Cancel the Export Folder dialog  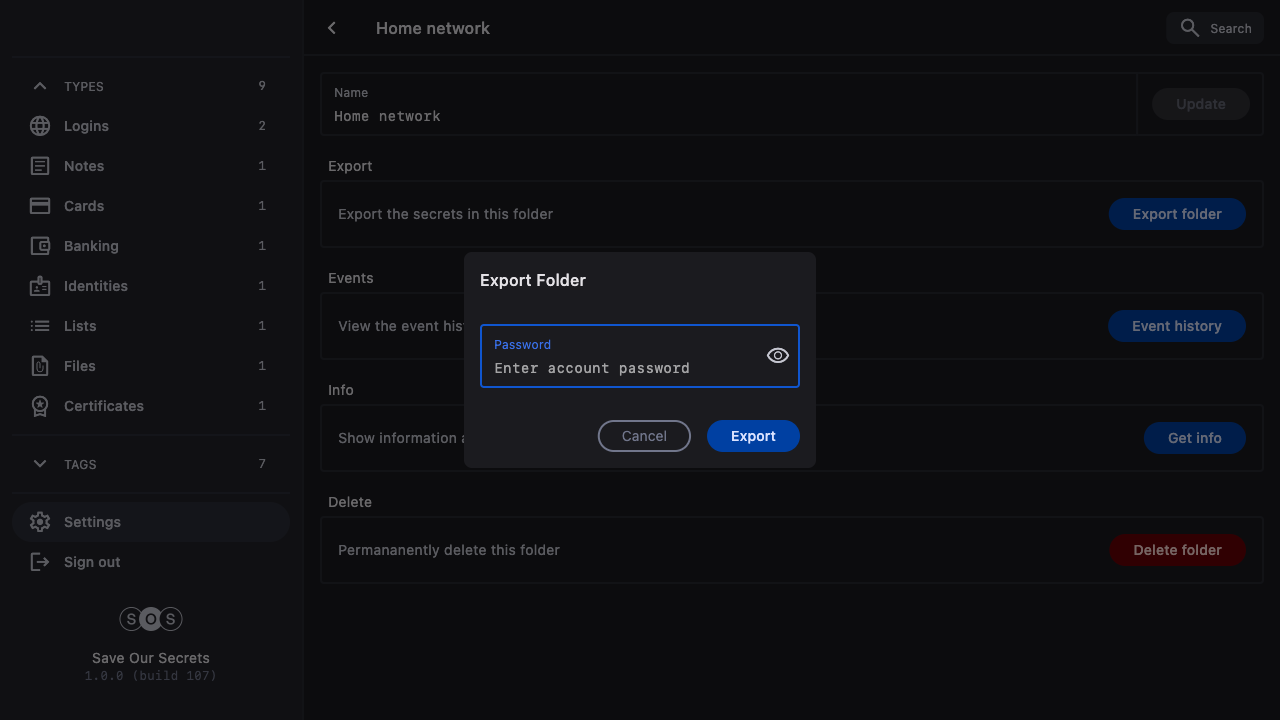(x=644, y=436)
